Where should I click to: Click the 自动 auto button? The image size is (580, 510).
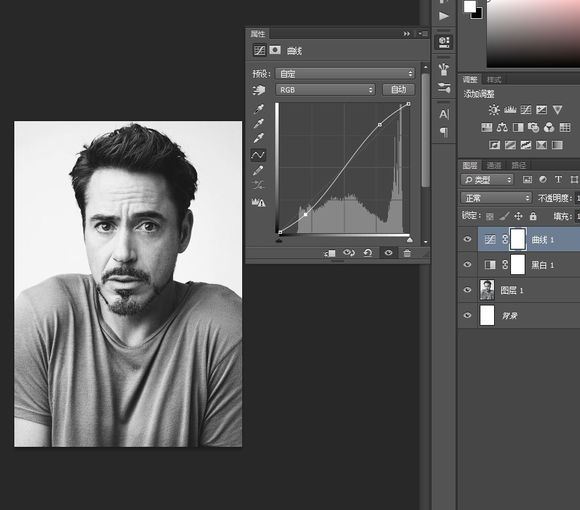click(398, 89)
